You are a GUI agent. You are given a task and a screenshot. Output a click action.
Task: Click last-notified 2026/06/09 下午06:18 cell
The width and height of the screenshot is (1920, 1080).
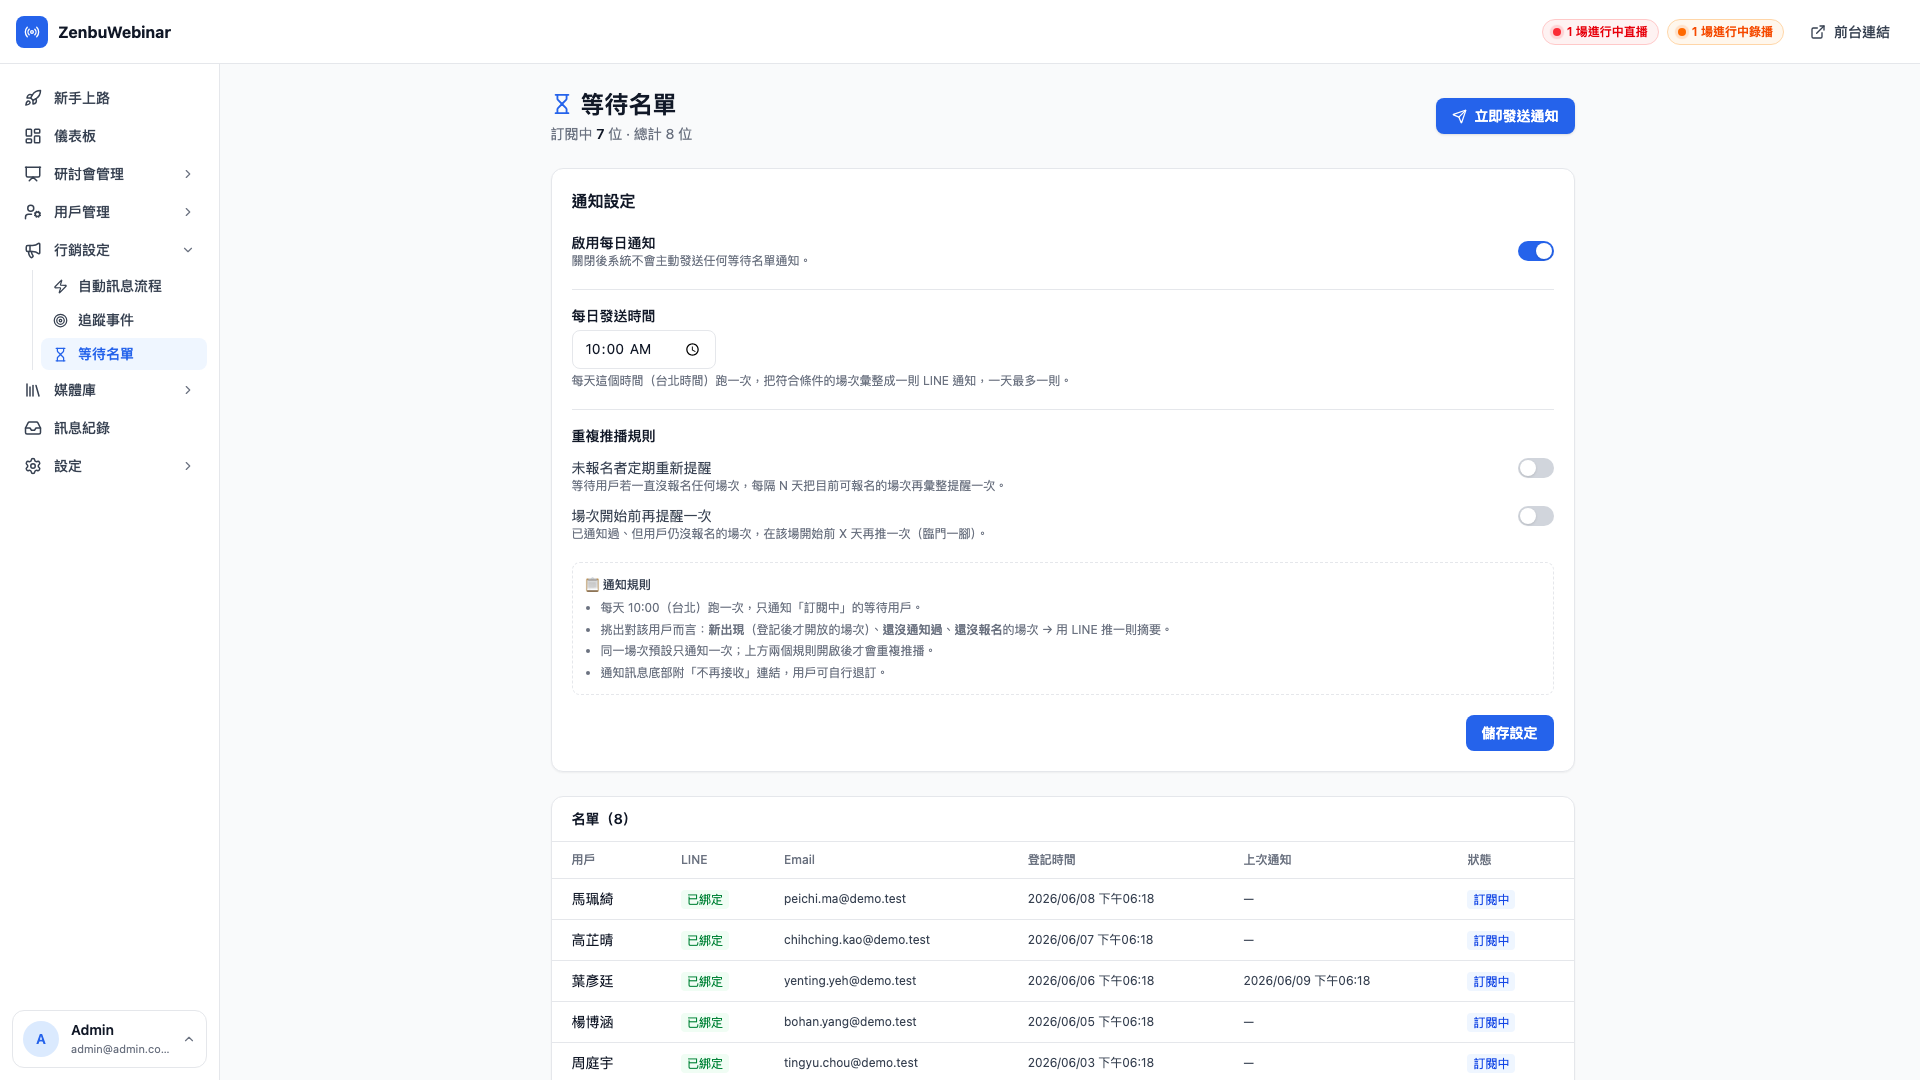point(1307,981)
